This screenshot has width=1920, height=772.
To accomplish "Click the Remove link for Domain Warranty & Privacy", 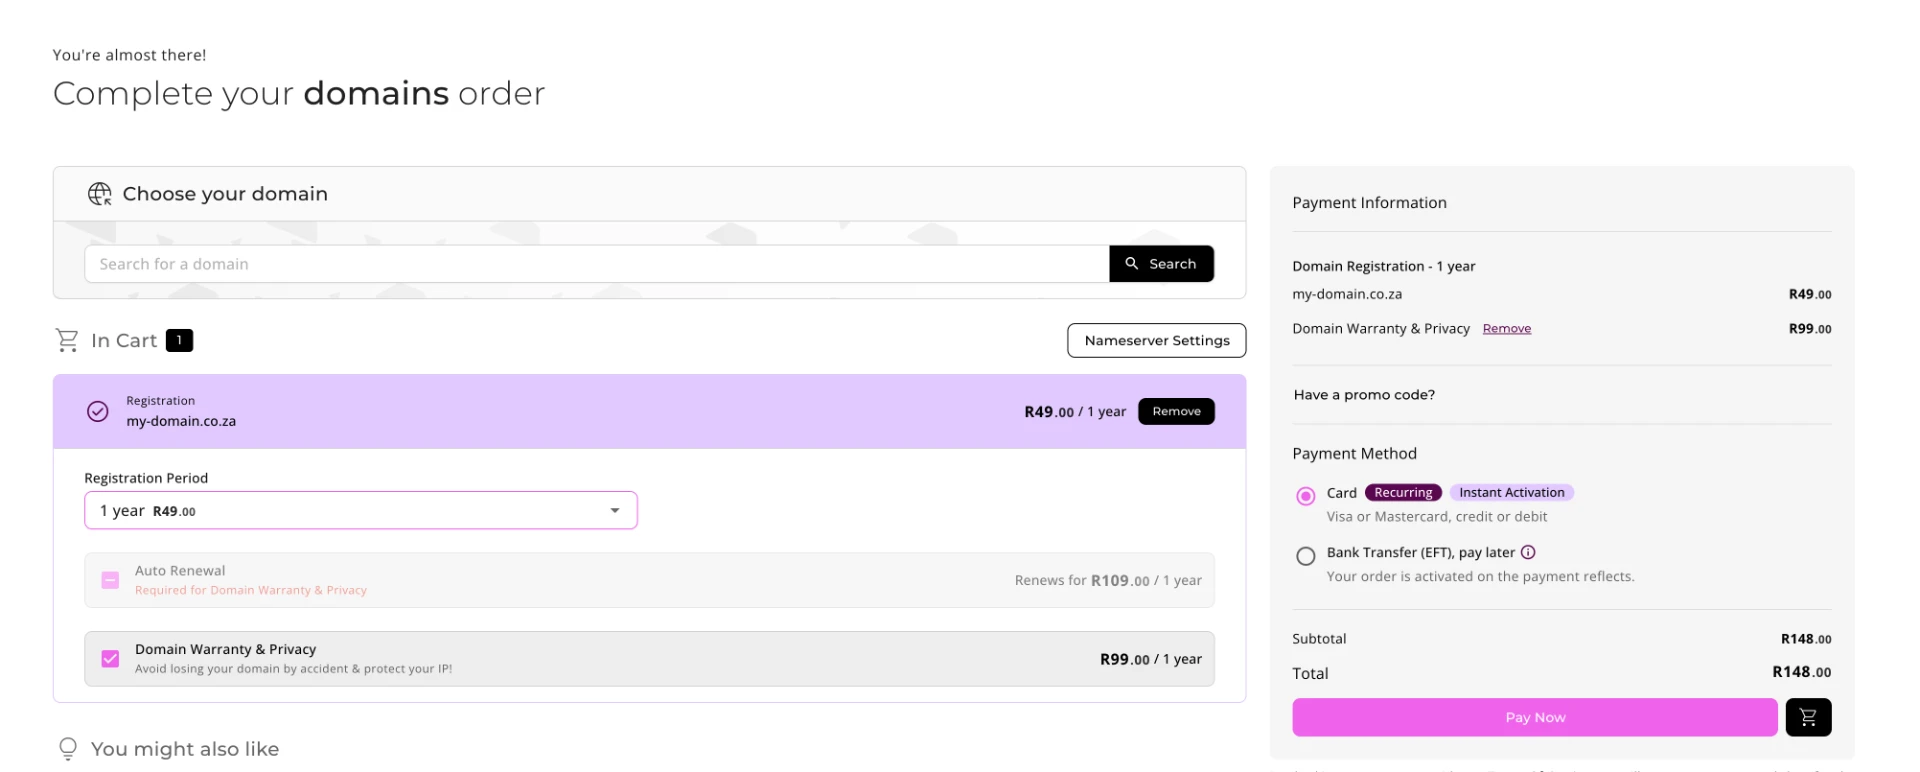I will (1507, 329).
